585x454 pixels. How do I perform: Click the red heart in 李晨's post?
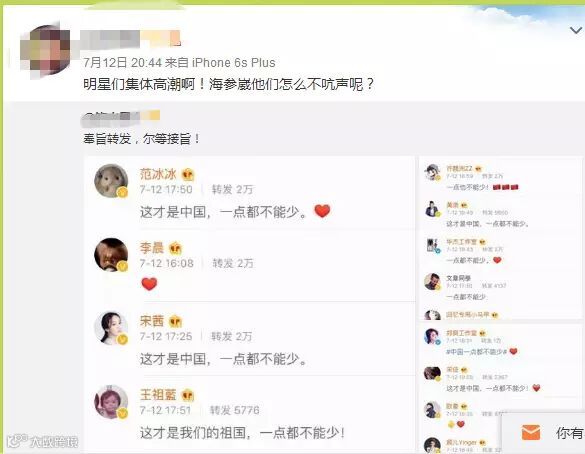point(149,284)
